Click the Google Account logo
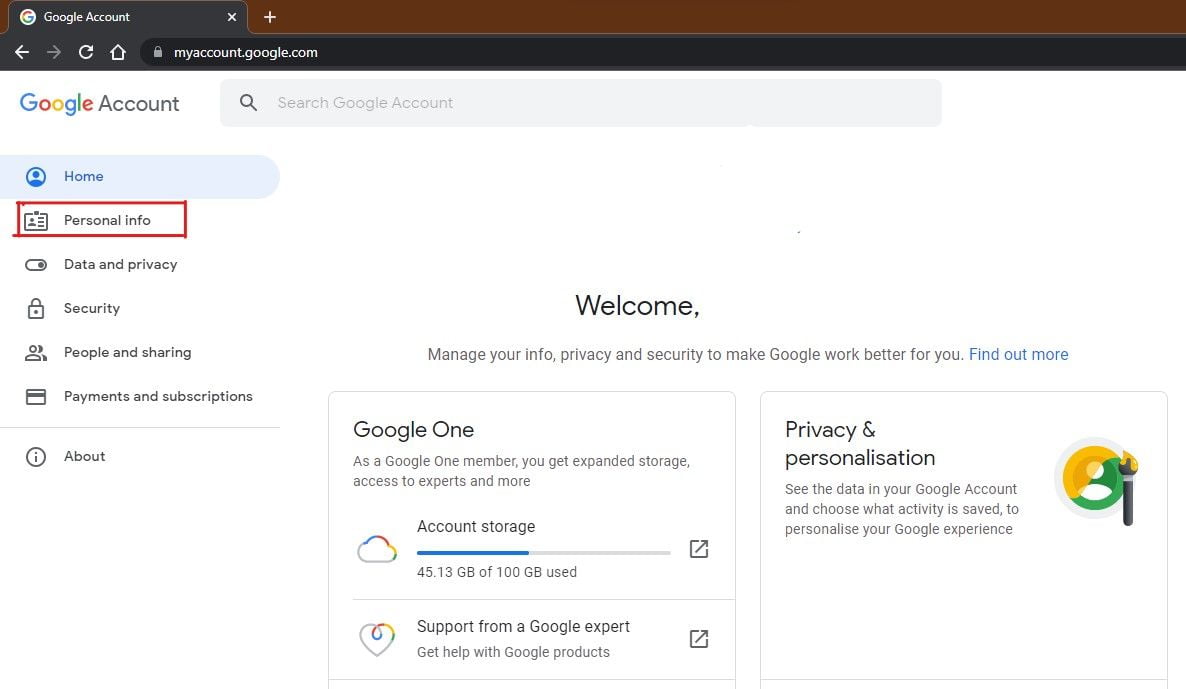 tap(99, 103)
